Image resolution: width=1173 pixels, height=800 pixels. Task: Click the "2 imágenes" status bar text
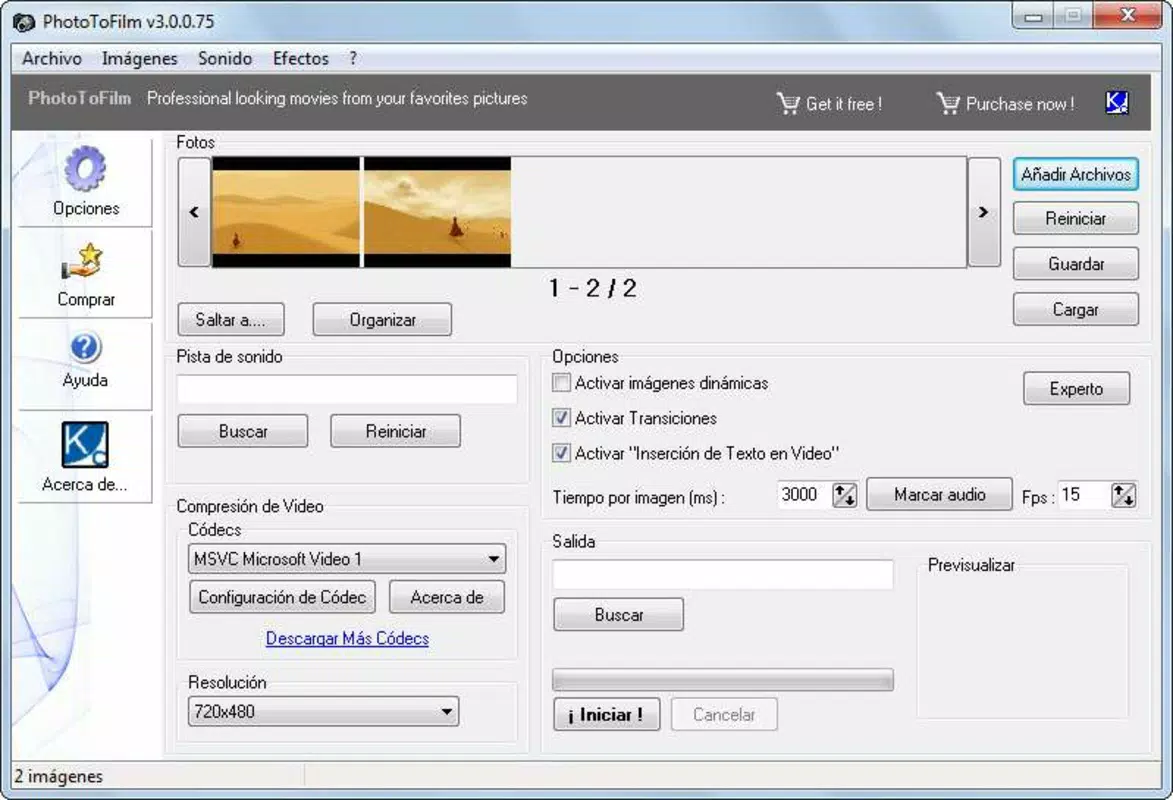(58, 776)
